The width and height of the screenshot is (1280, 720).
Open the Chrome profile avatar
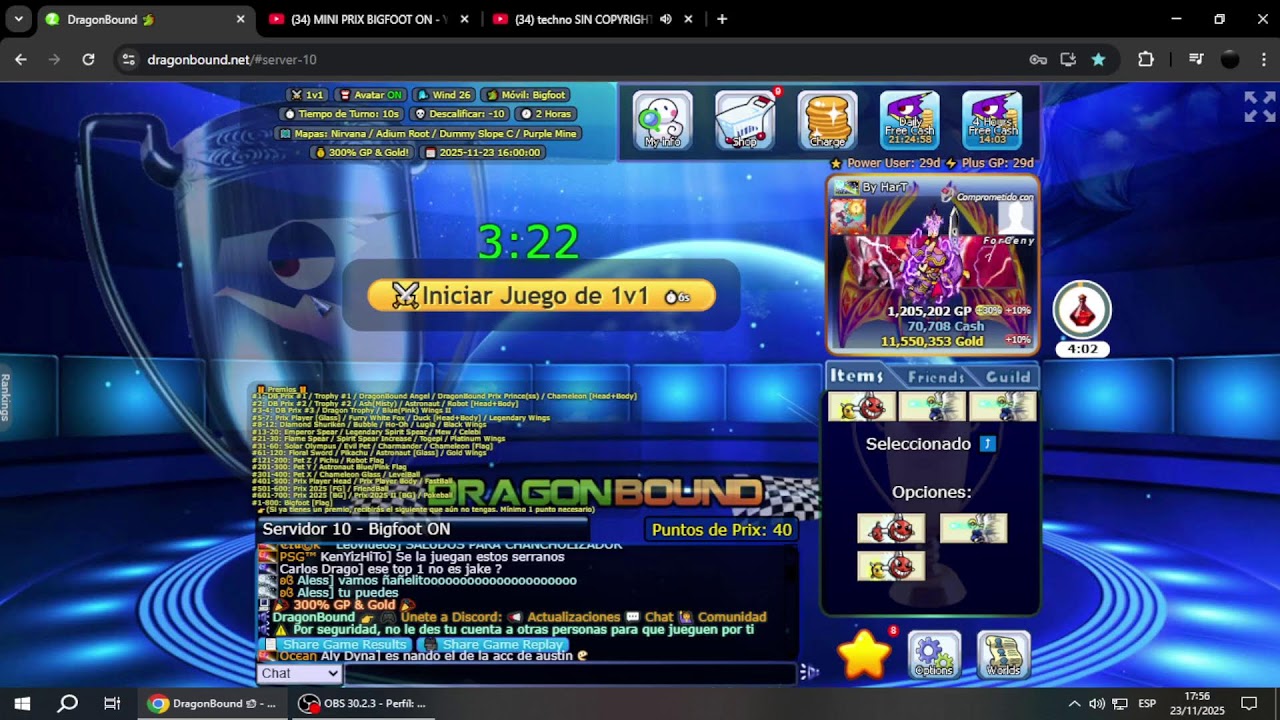coord(1230,60)
